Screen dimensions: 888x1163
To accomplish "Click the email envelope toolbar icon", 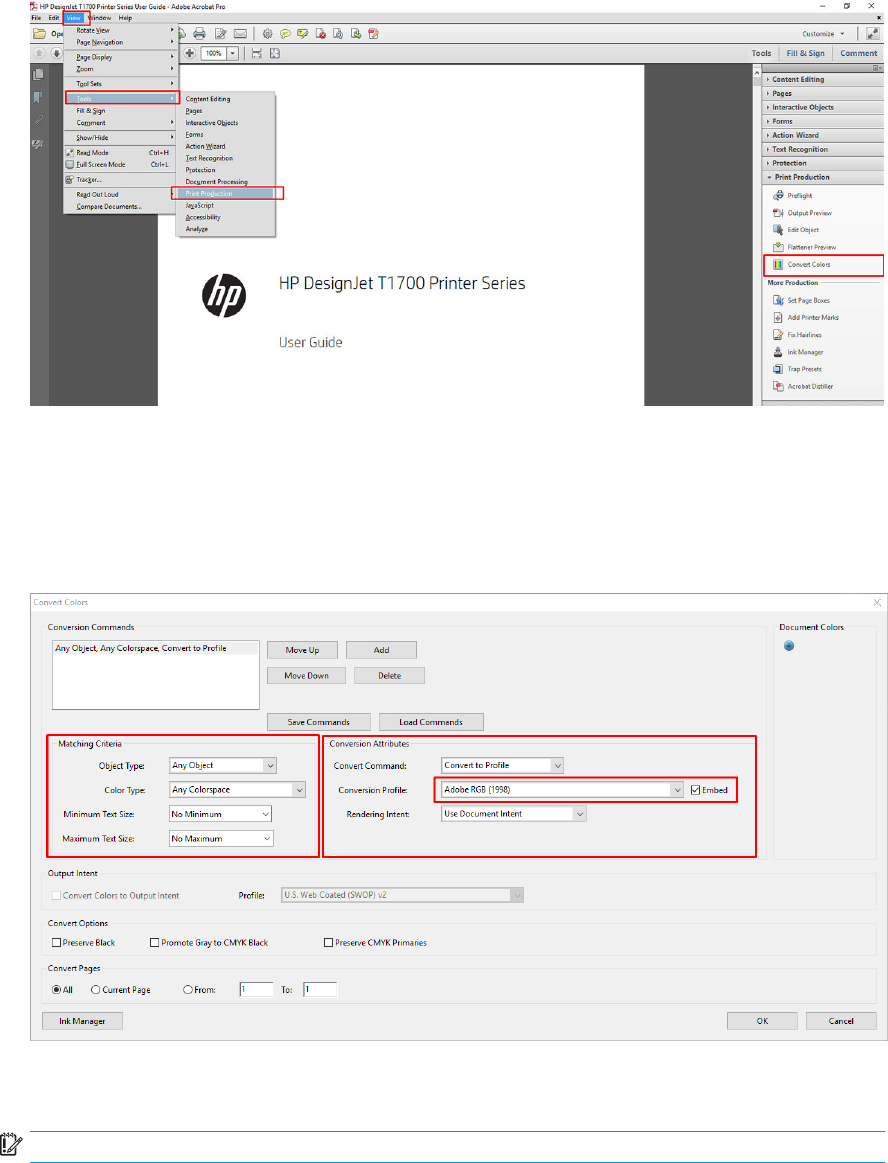I will 240,33.
